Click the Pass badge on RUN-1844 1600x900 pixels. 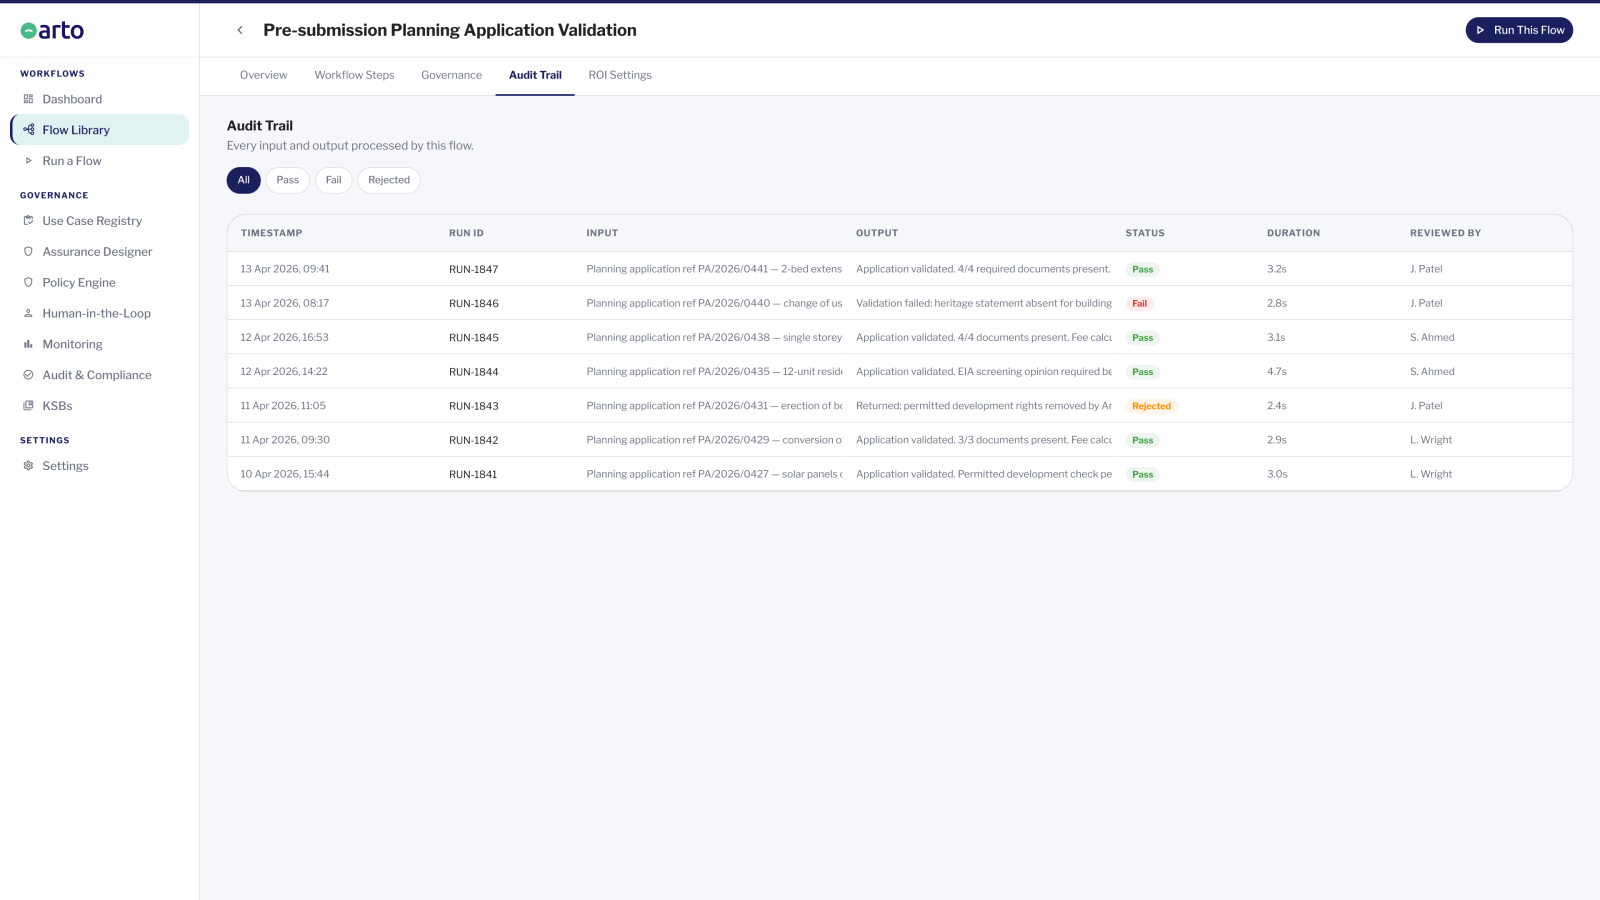[x=1142, y=372]
